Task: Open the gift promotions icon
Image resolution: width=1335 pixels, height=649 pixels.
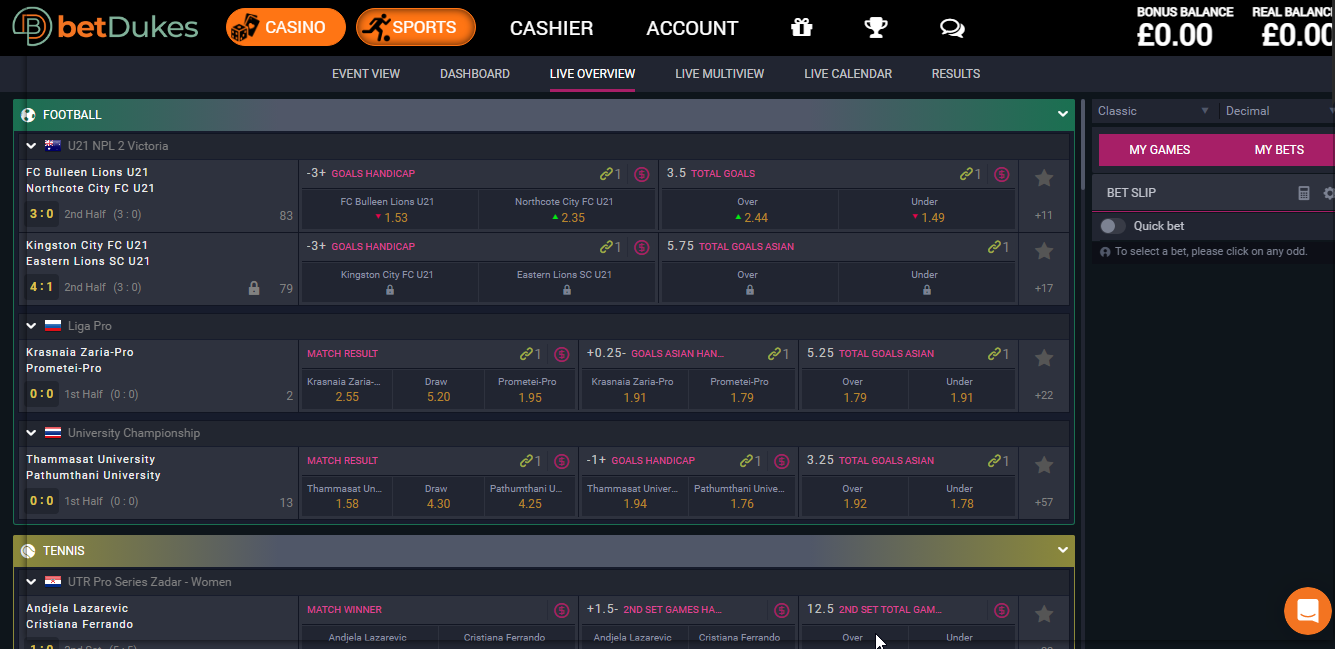Action: click(x=801, y=28)
